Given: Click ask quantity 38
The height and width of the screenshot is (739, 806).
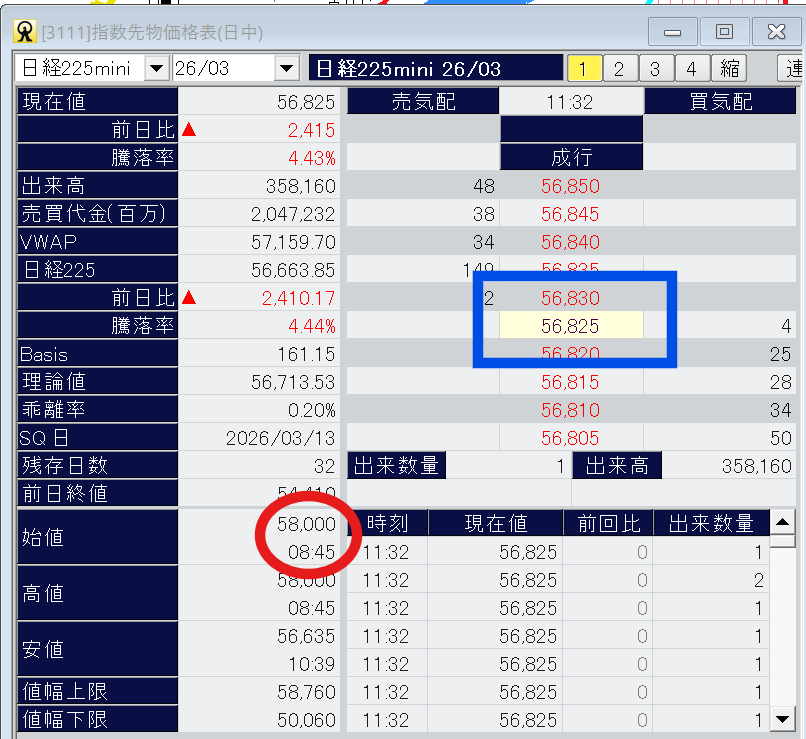Looking at the screenshot, I should tap(484, 214).
